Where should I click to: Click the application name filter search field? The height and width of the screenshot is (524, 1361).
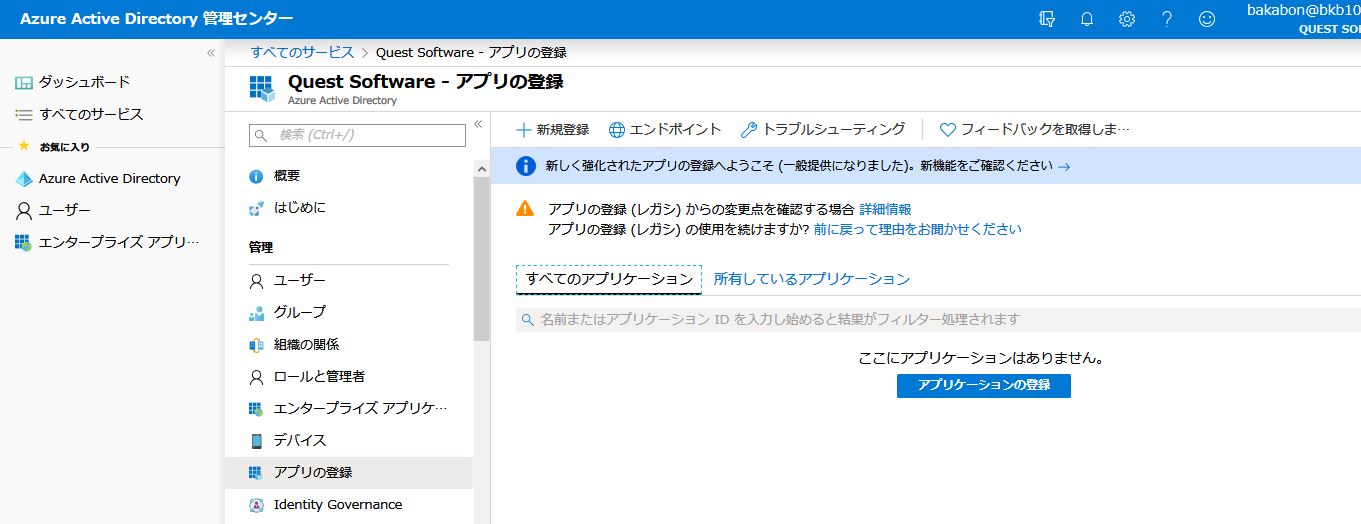938,319
